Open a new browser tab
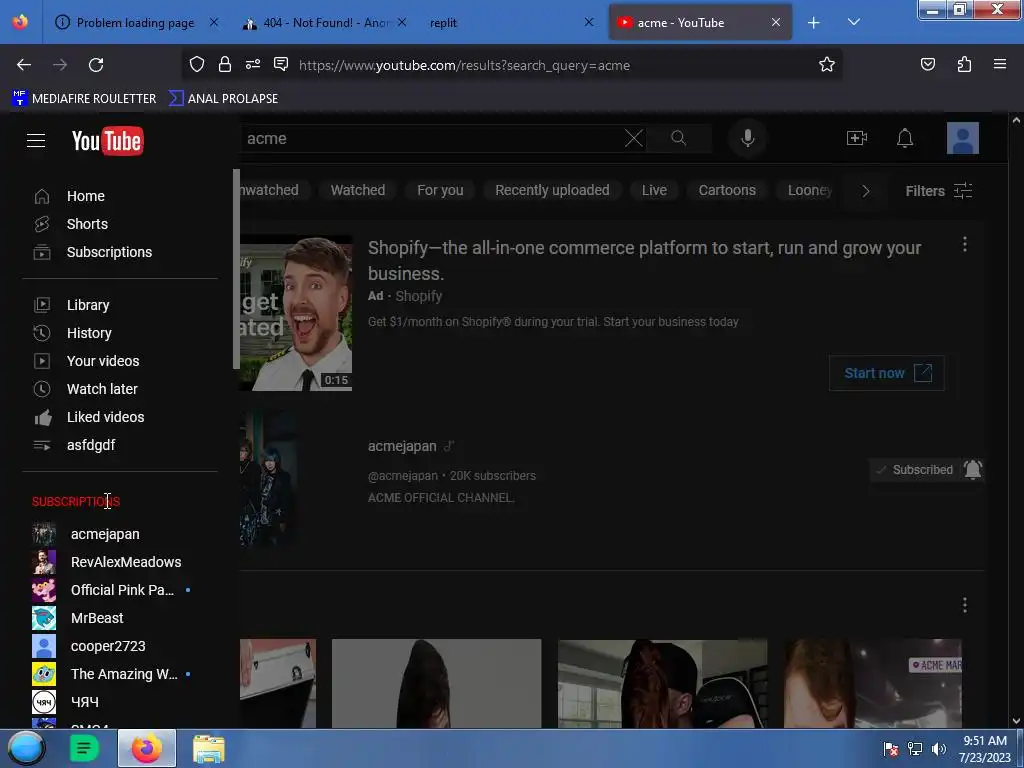This screenshot has width=1024, height=768. click(x=814, y=23)
